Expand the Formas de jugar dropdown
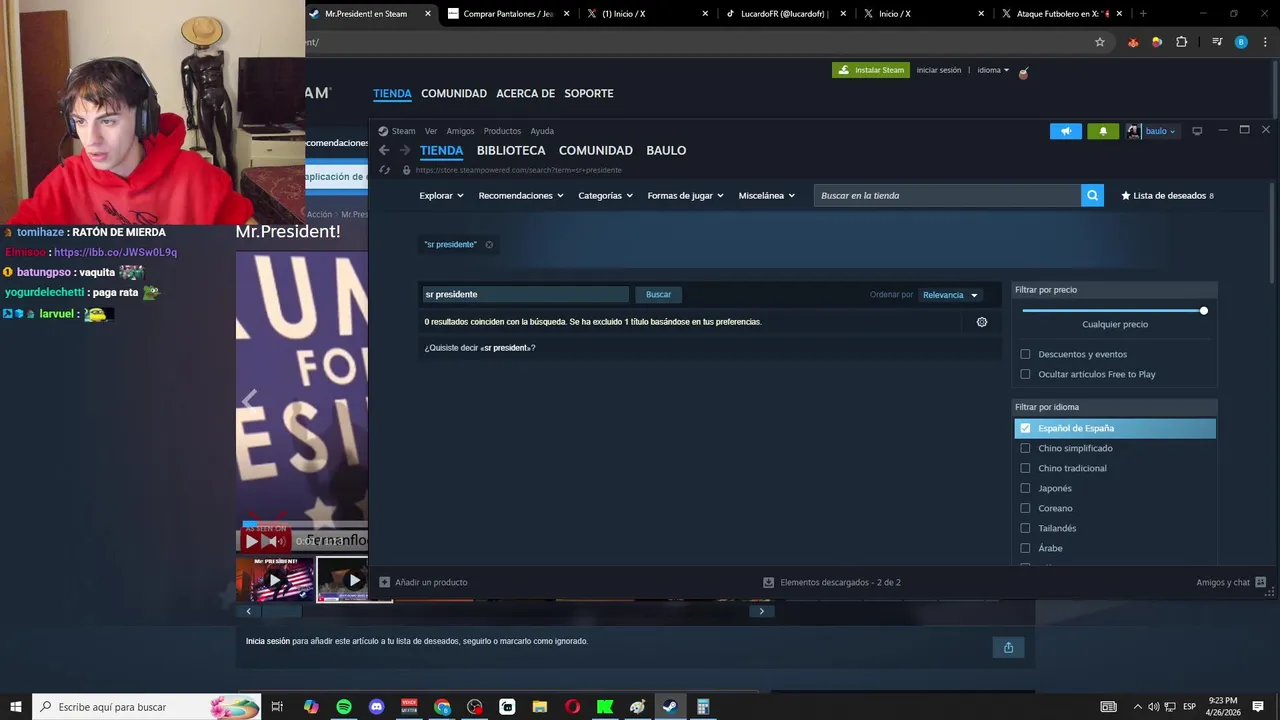Screen dimensions: 1280x720 click(685, 196)
